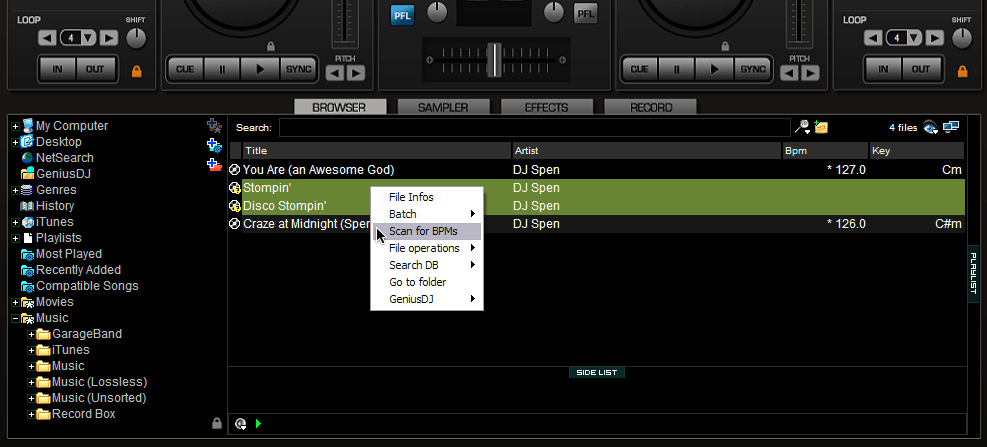Click the network monitors icon beside 4 files

coord(950,127)
